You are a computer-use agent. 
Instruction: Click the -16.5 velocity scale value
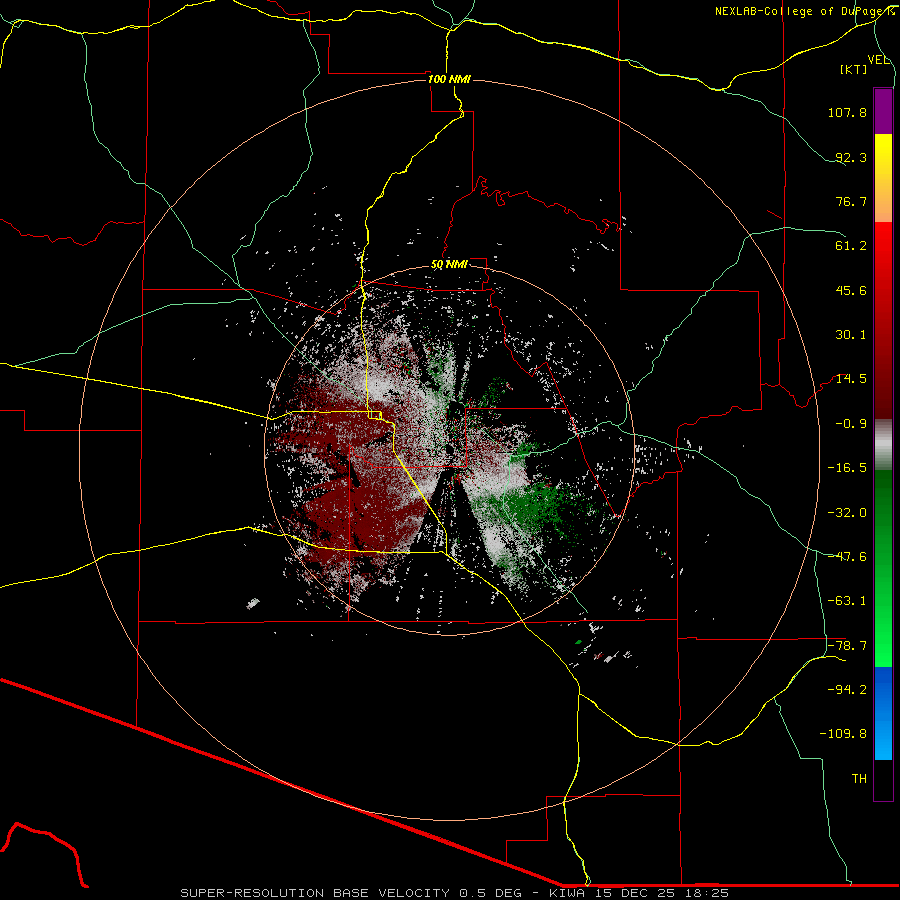(x=847, y=468)
